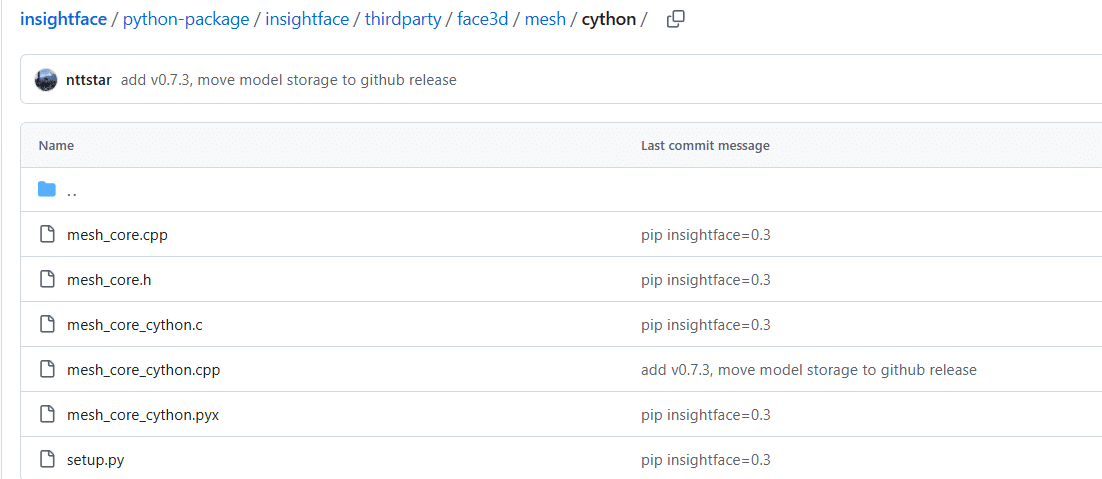The image size is (1102, 479).
Task: Open nttstar author profile link
Action: pyautogui.click(x=88, y=80)
